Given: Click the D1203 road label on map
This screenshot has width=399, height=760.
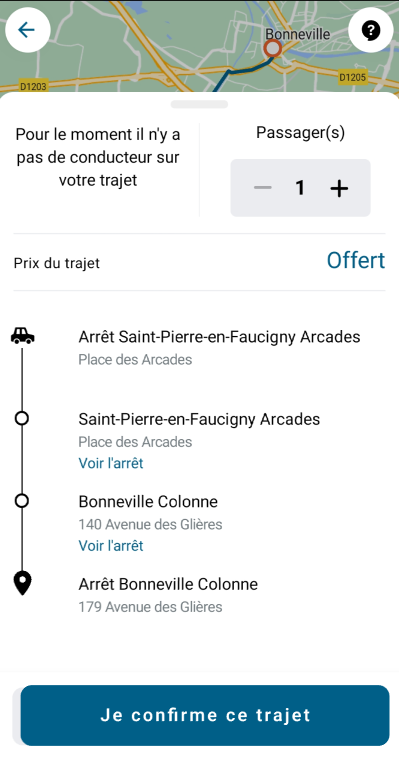Looking at the screenshot, I should point(34,86).
